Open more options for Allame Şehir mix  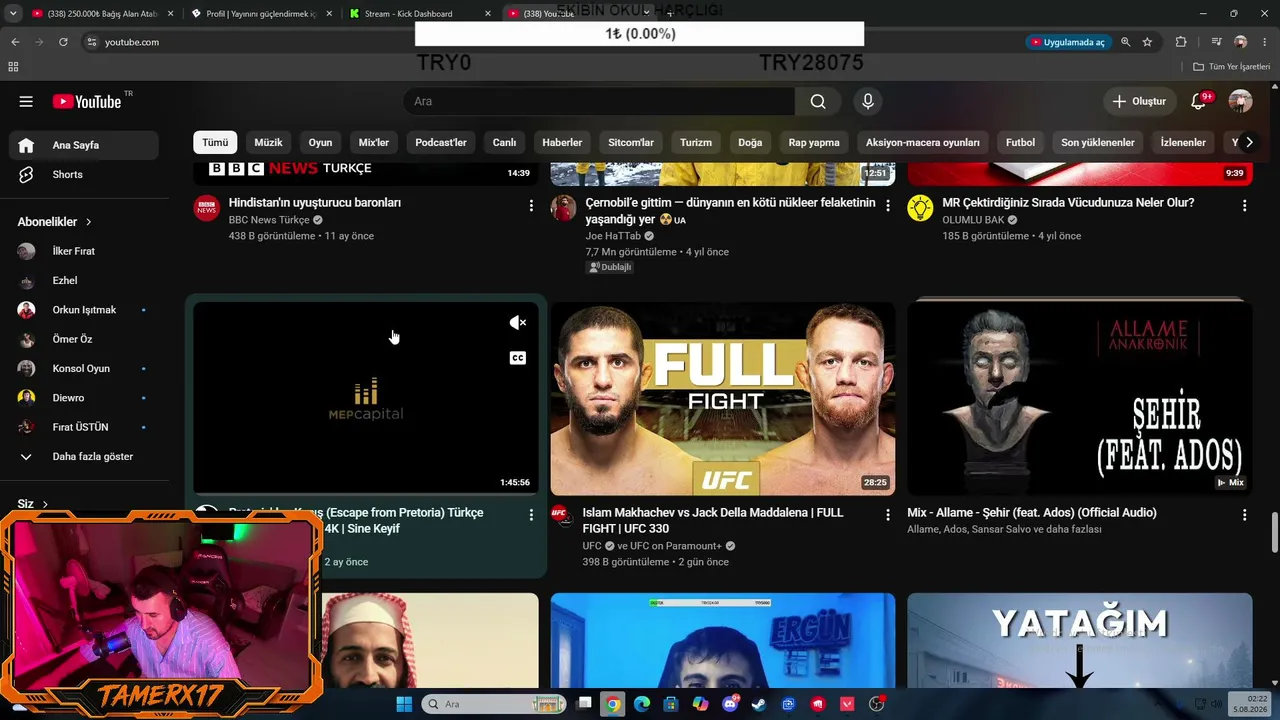(x=1244, y=515)
